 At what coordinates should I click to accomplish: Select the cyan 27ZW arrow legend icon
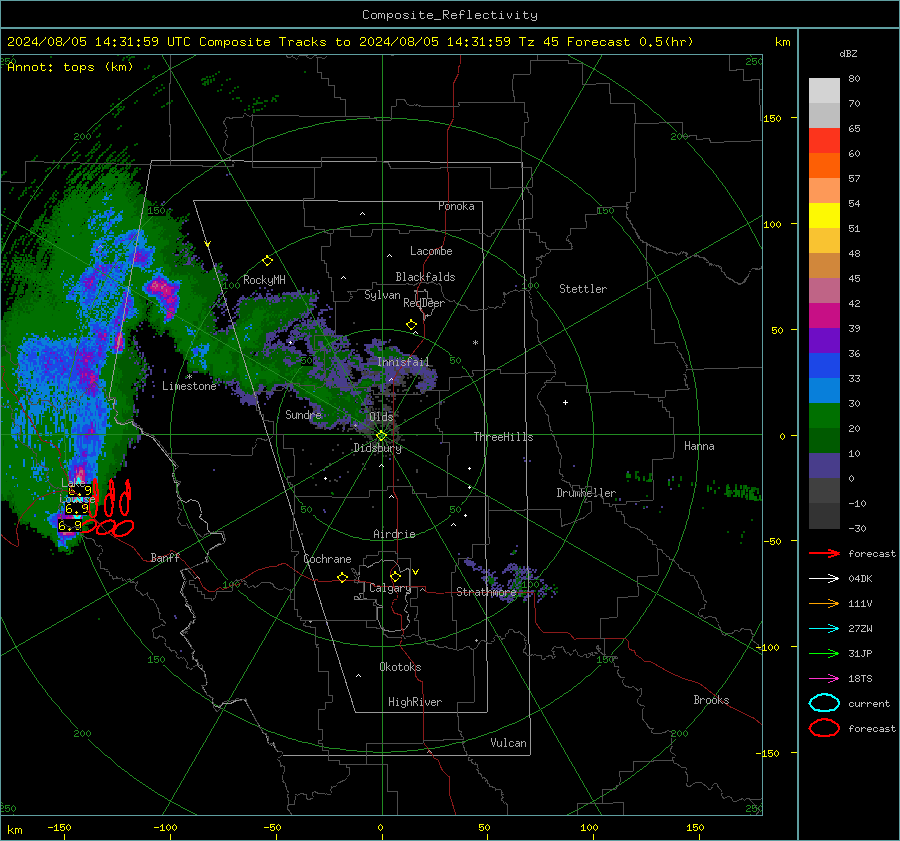coord(824,629)
